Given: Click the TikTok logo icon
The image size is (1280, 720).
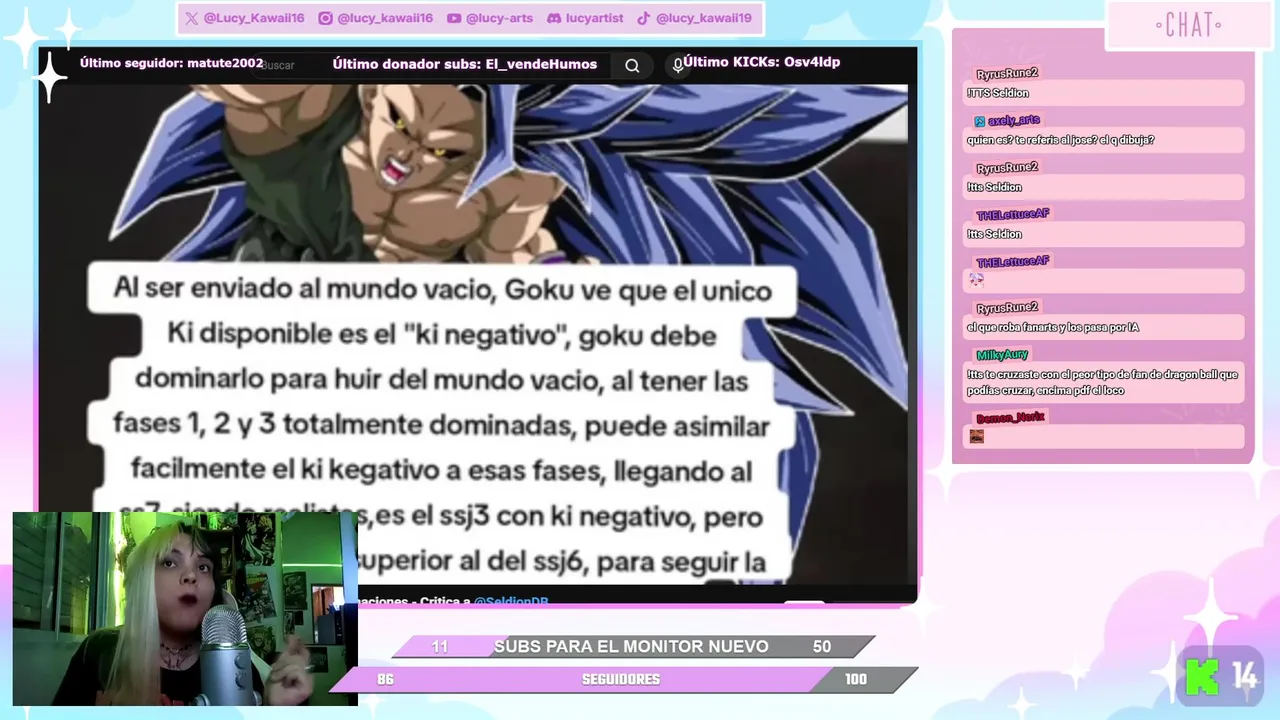Looking at the screenshot, I should 644,18.
